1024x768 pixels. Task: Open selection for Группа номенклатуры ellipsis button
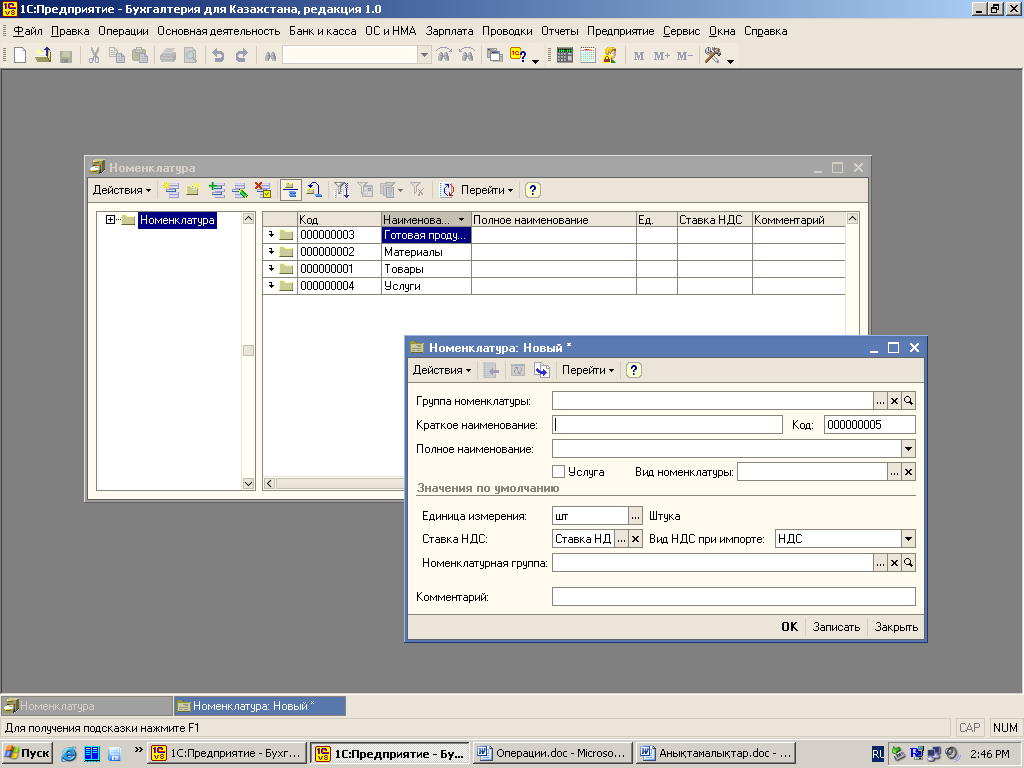(x=880, y=400)
